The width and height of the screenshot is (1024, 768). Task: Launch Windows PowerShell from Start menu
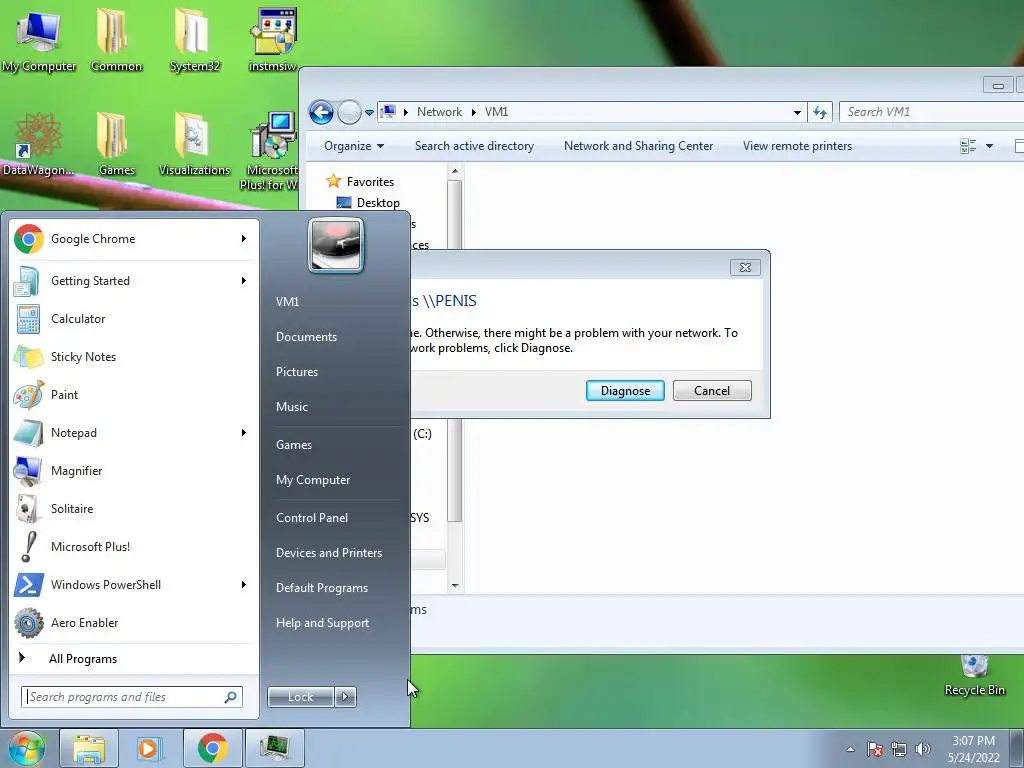(133, 584)
